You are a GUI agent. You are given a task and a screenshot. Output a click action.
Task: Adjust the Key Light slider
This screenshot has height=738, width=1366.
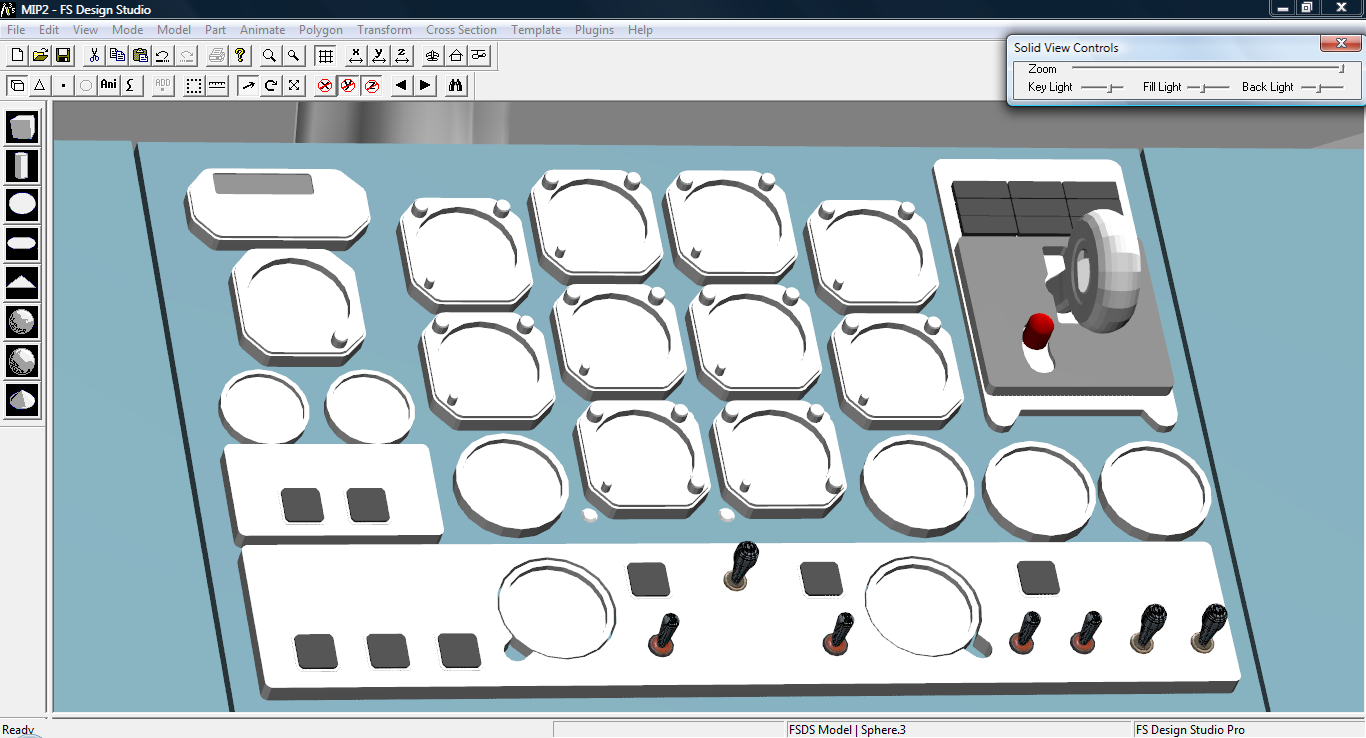tap(1103, 88)
